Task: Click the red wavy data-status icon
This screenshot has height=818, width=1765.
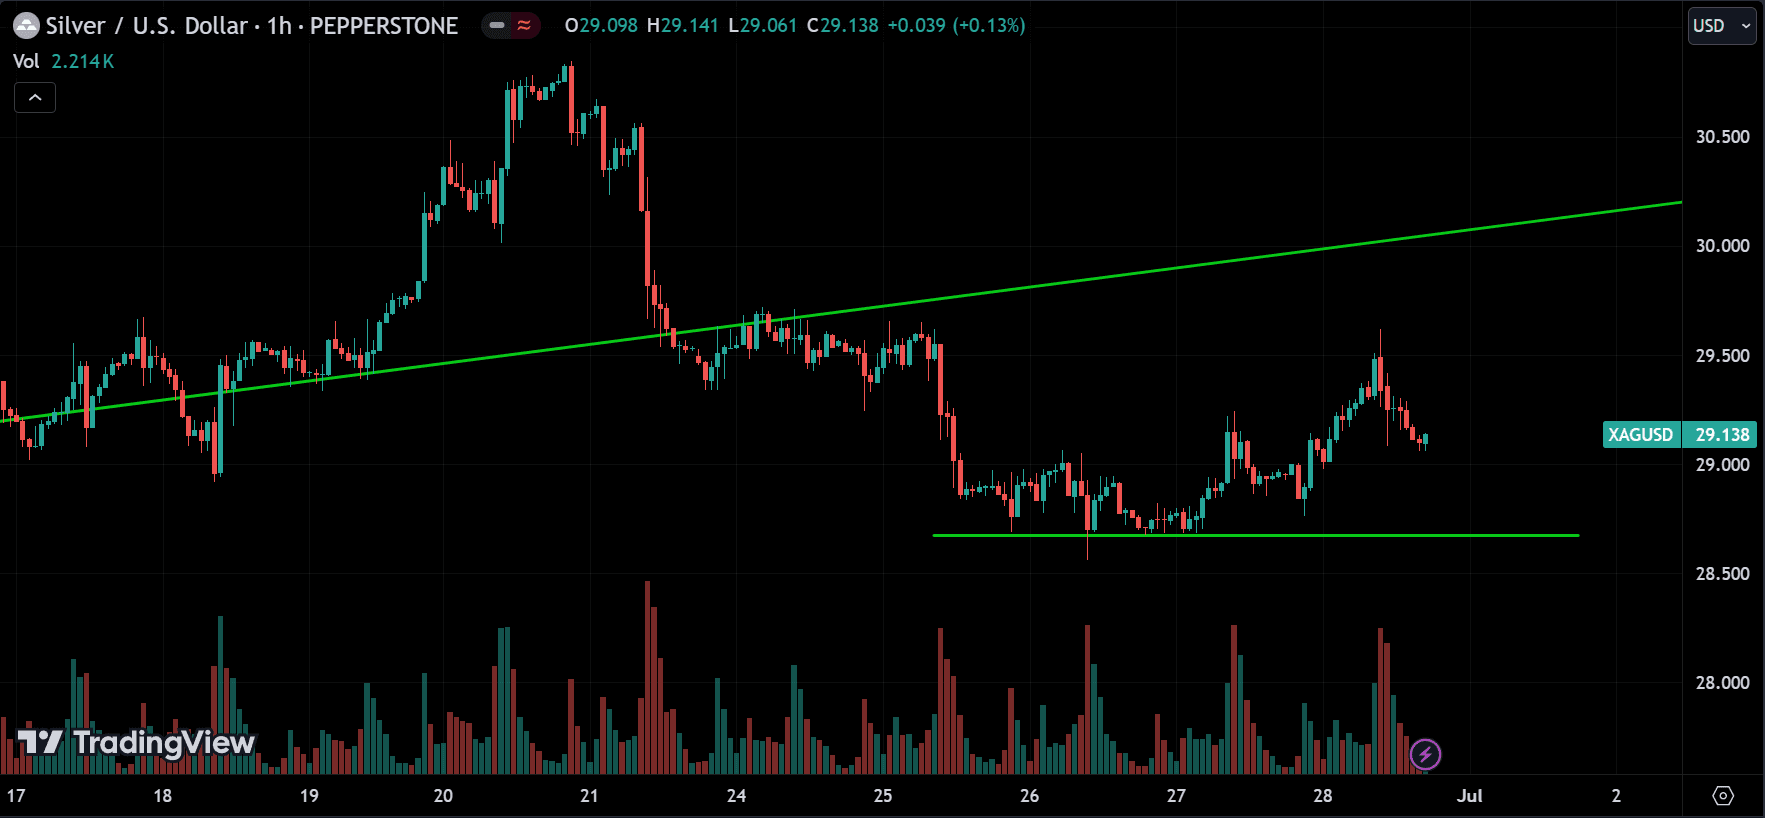Action: tap(524, 26)
